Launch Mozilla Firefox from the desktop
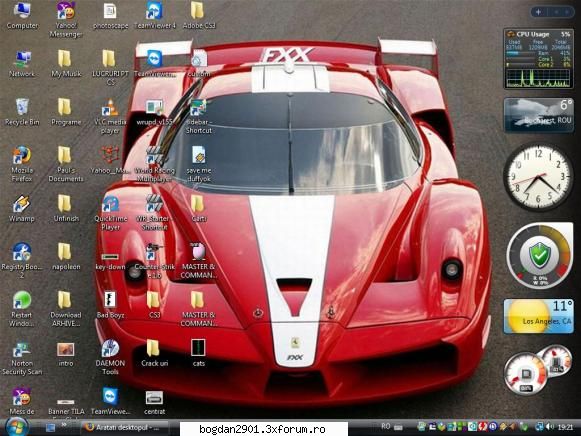Screen dimensions: 581x436 click(x=22, y=164)
